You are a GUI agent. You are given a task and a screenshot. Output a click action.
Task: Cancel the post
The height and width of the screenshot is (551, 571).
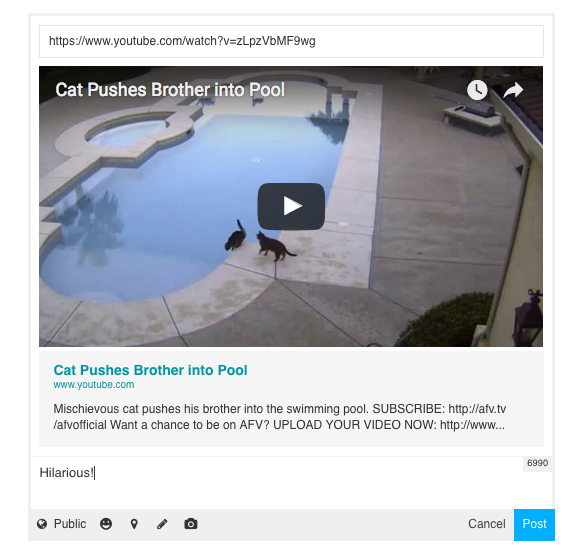click(x=487, y=524)
